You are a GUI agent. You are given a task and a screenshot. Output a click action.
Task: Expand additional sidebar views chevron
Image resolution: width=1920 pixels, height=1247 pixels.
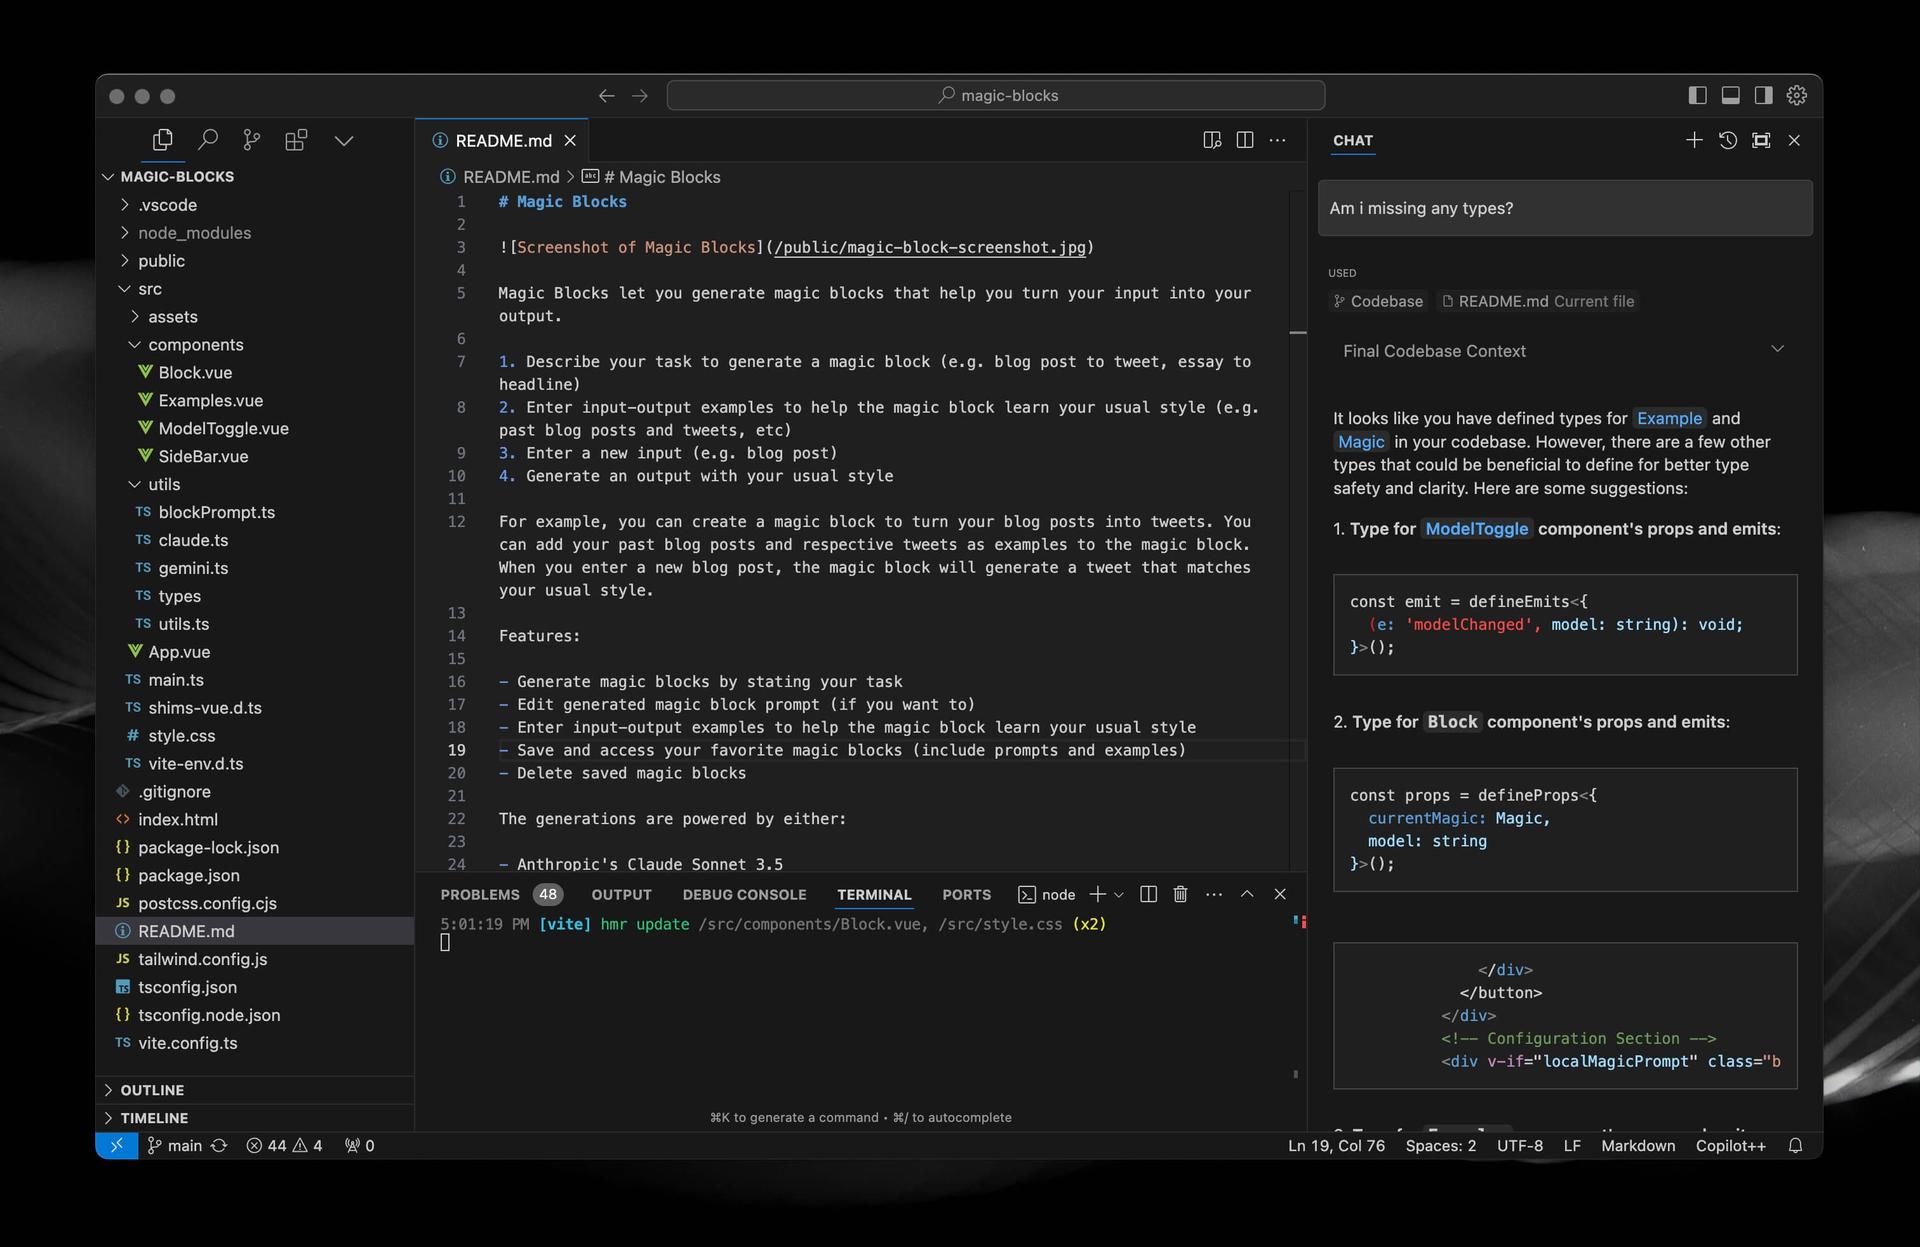click(344, 141)
